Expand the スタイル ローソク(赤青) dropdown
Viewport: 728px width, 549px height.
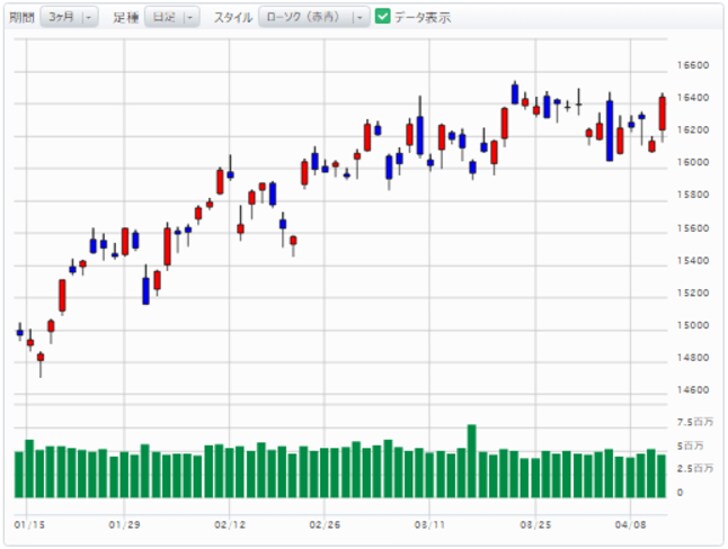313,17
